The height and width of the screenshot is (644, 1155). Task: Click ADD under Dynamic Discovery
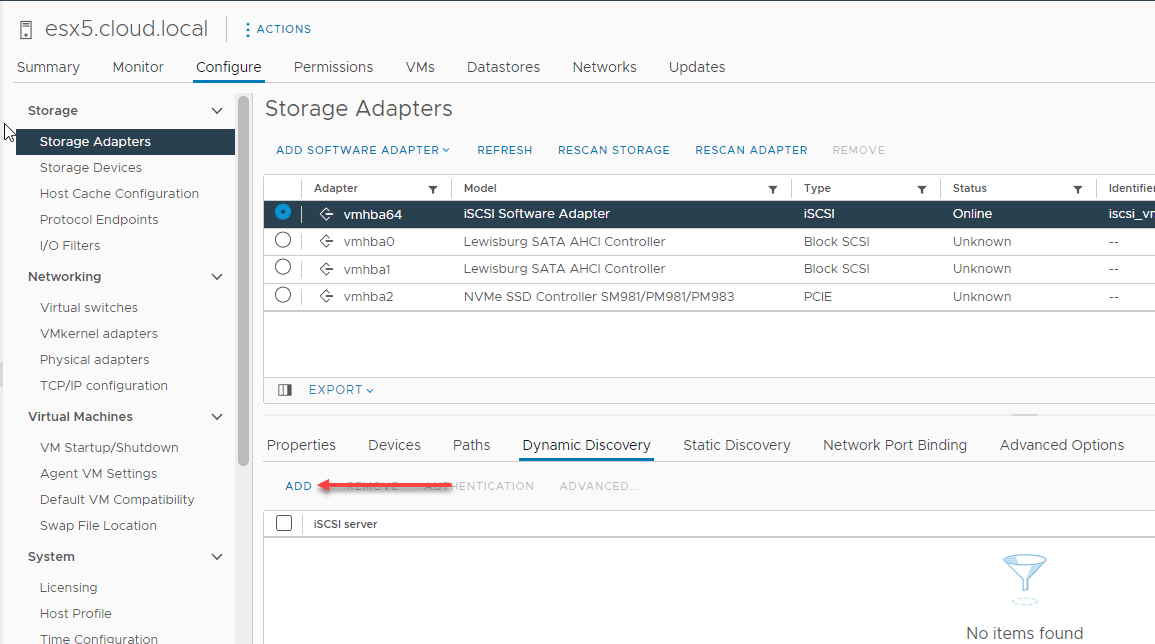[x=298, y=485]
